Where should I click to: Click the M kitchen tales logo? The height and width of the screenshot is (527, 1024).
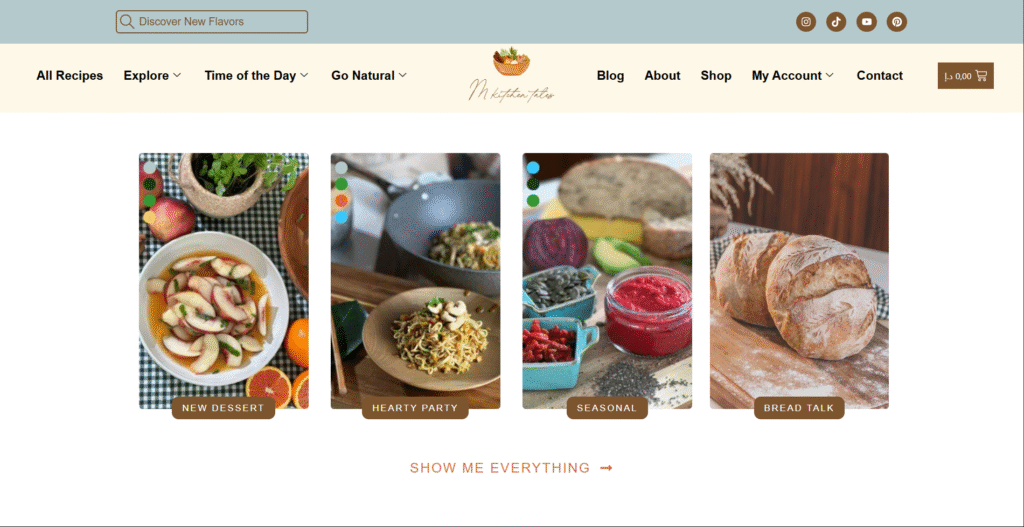511,74
